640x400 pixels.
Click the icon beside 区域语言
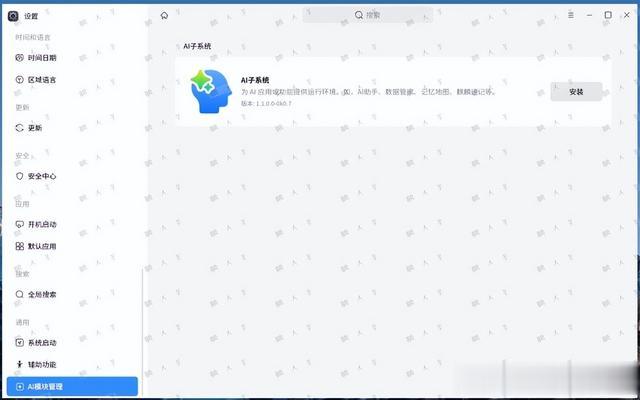(20, 80)
